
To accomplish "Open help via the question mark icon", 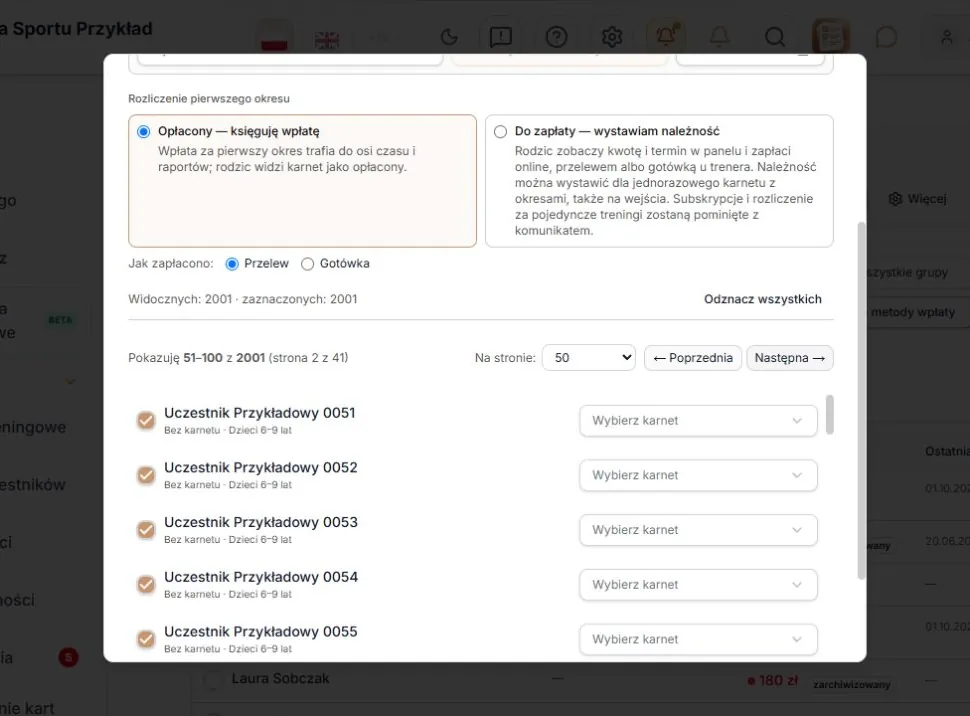I will [x=556, y=37].
